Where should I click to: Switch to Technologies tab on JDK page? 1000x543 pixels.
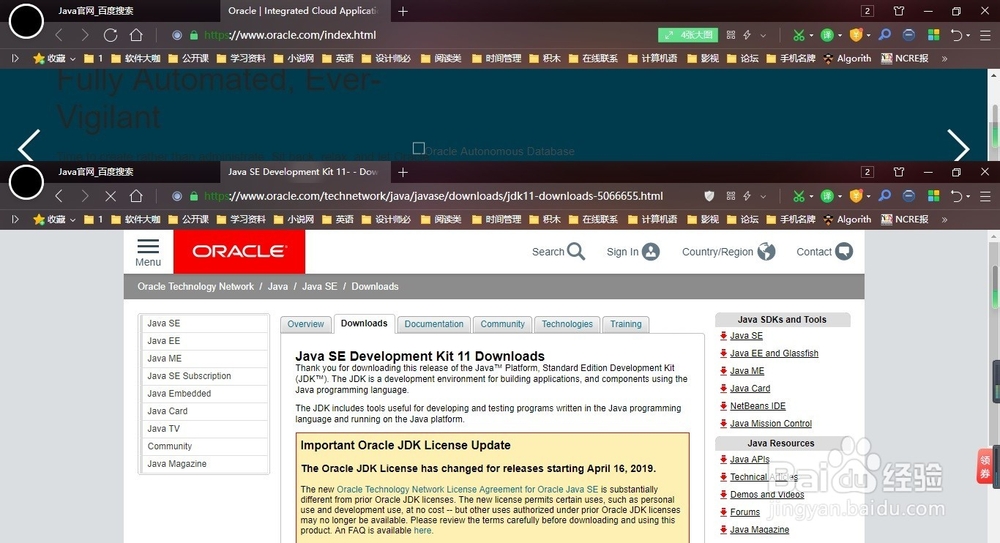[567, 324]
